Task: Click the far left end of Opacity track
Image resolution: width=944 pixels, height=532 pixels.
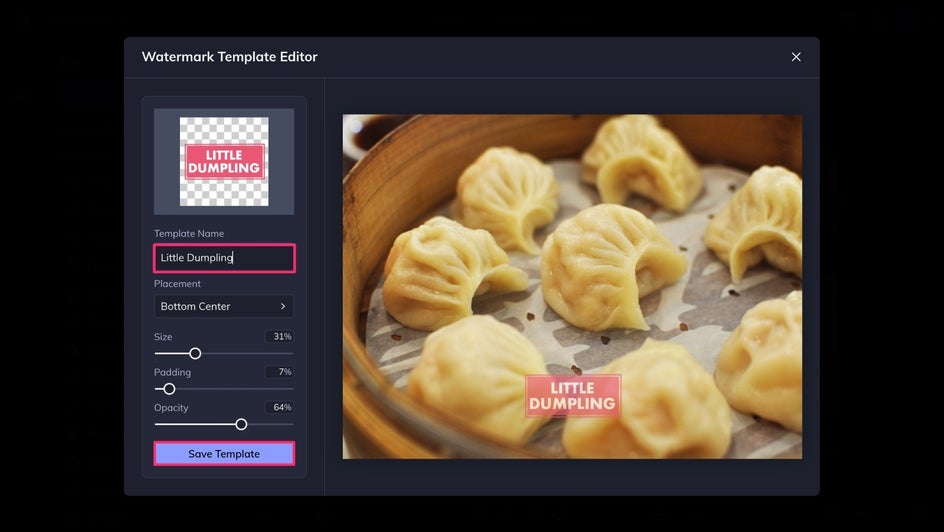Action: click(157, 424)
